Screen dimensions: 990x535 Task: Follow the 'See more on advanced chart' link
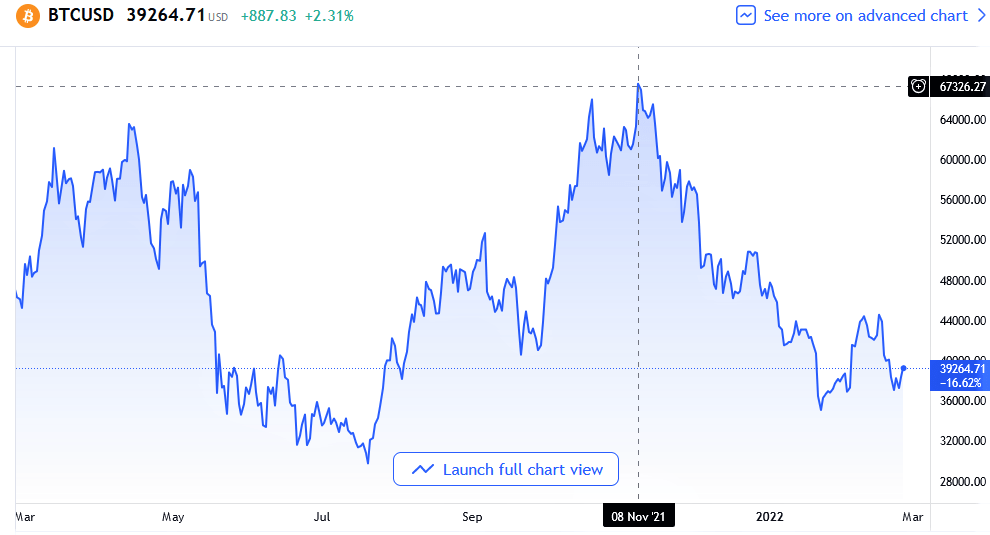coord(865,16)
